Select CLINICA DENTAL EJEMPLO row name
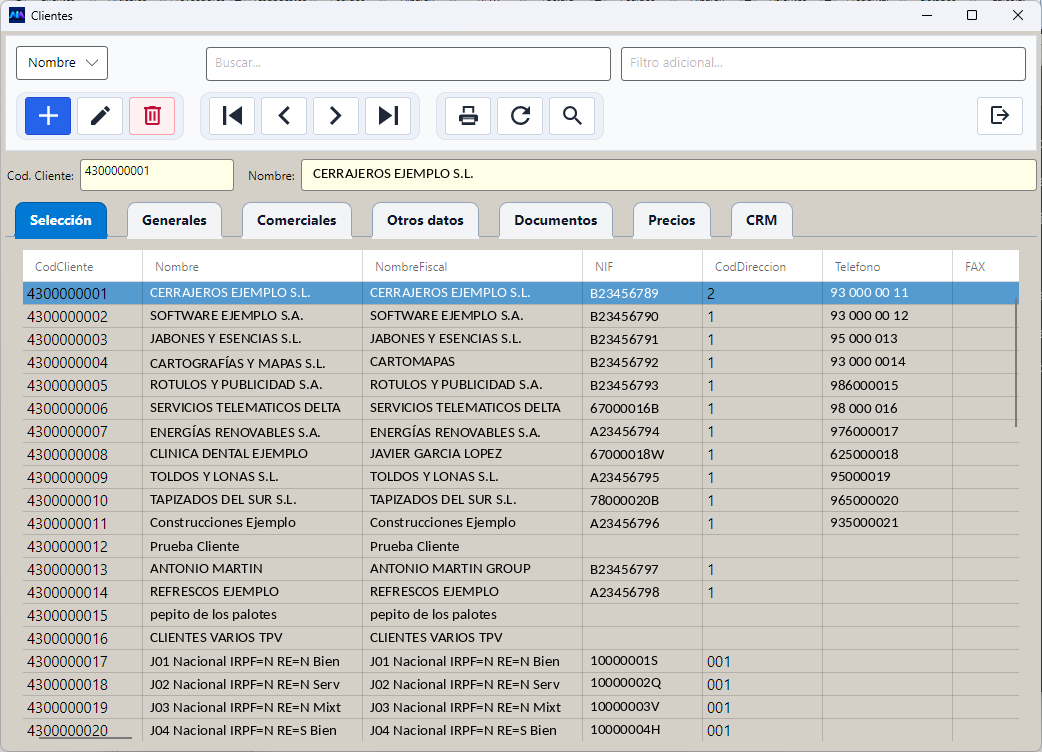 pyautogui.click(x=229, y=454)
